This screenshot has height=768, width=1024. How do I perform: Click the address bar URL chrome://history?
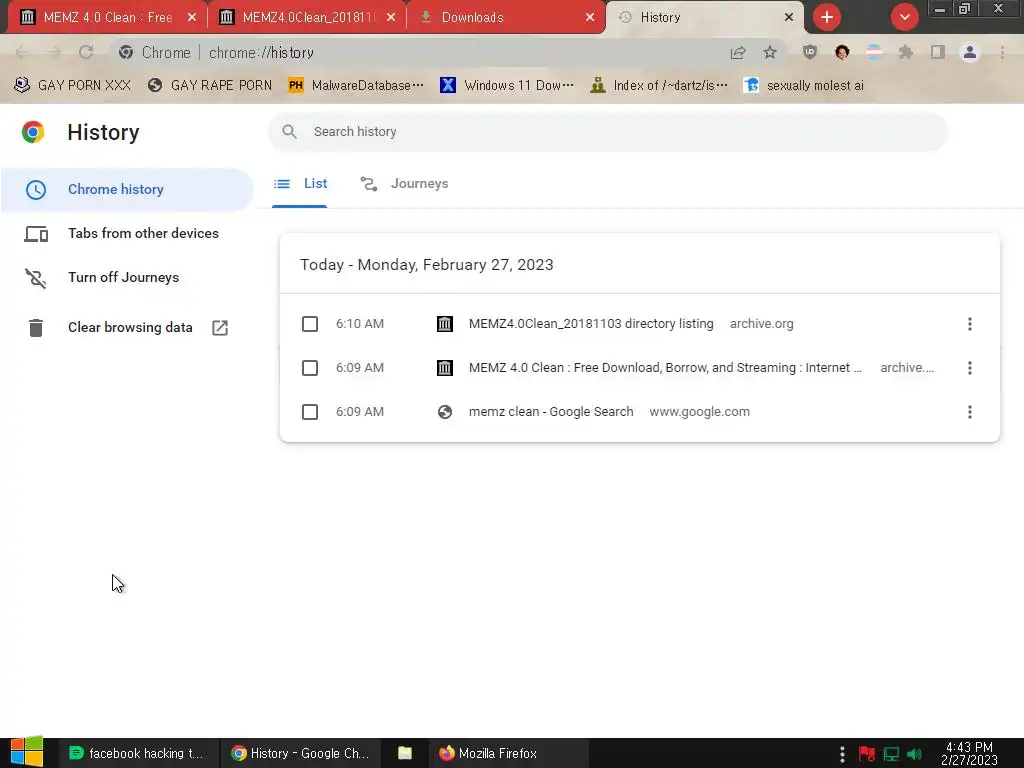pos(261,53)
